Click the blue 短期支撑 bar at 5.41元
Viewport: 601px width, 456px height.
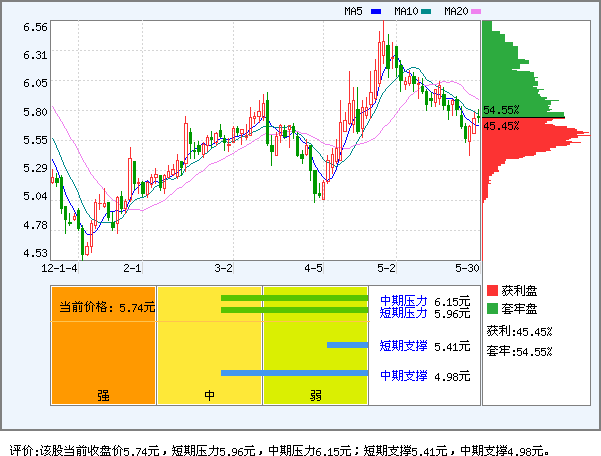pyautogui.click(x=347, y=346)
